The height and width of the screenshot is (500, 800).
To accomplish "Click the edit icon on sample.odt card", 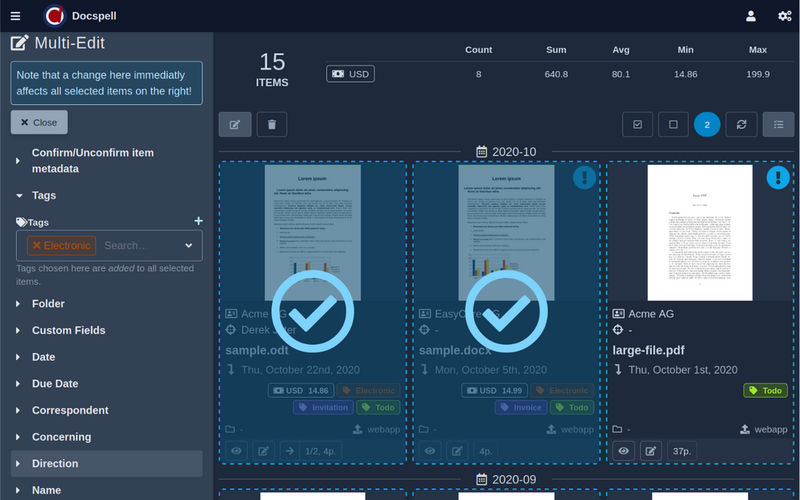I will click(x=263, y=451).
